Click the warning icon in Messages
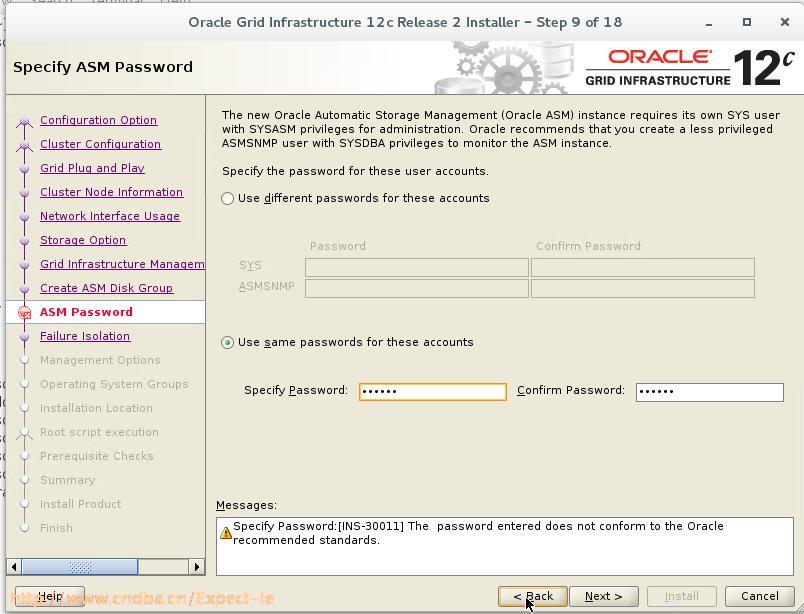804x614 pixels. pyautogui.click(x=226, y=533)
